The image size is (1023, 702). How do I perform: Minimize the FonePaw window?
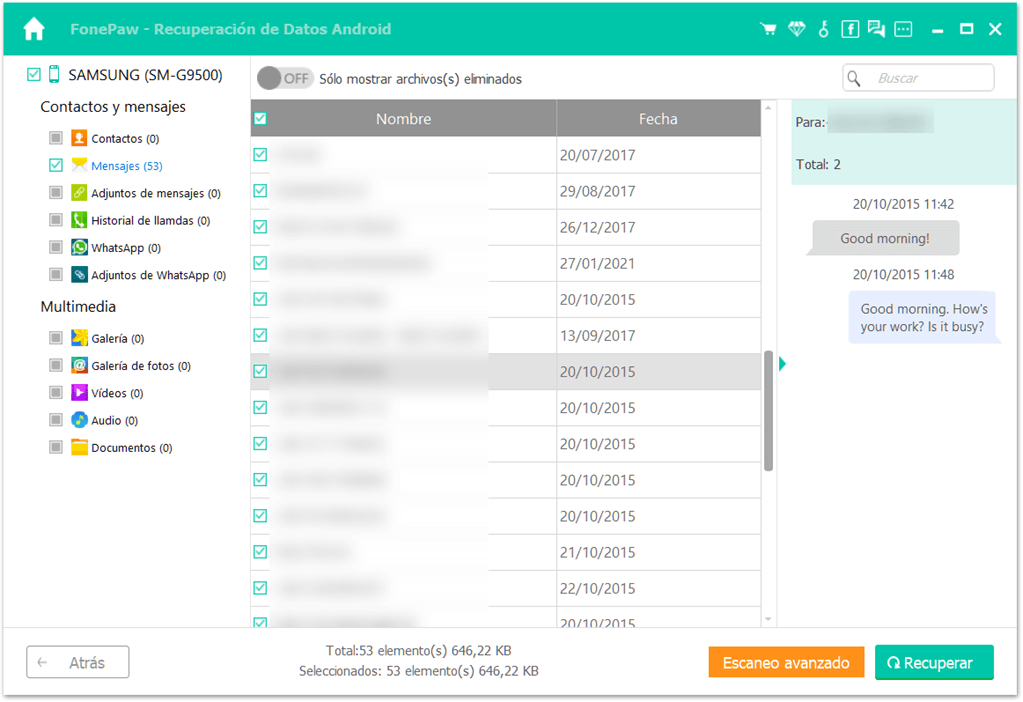938,30
